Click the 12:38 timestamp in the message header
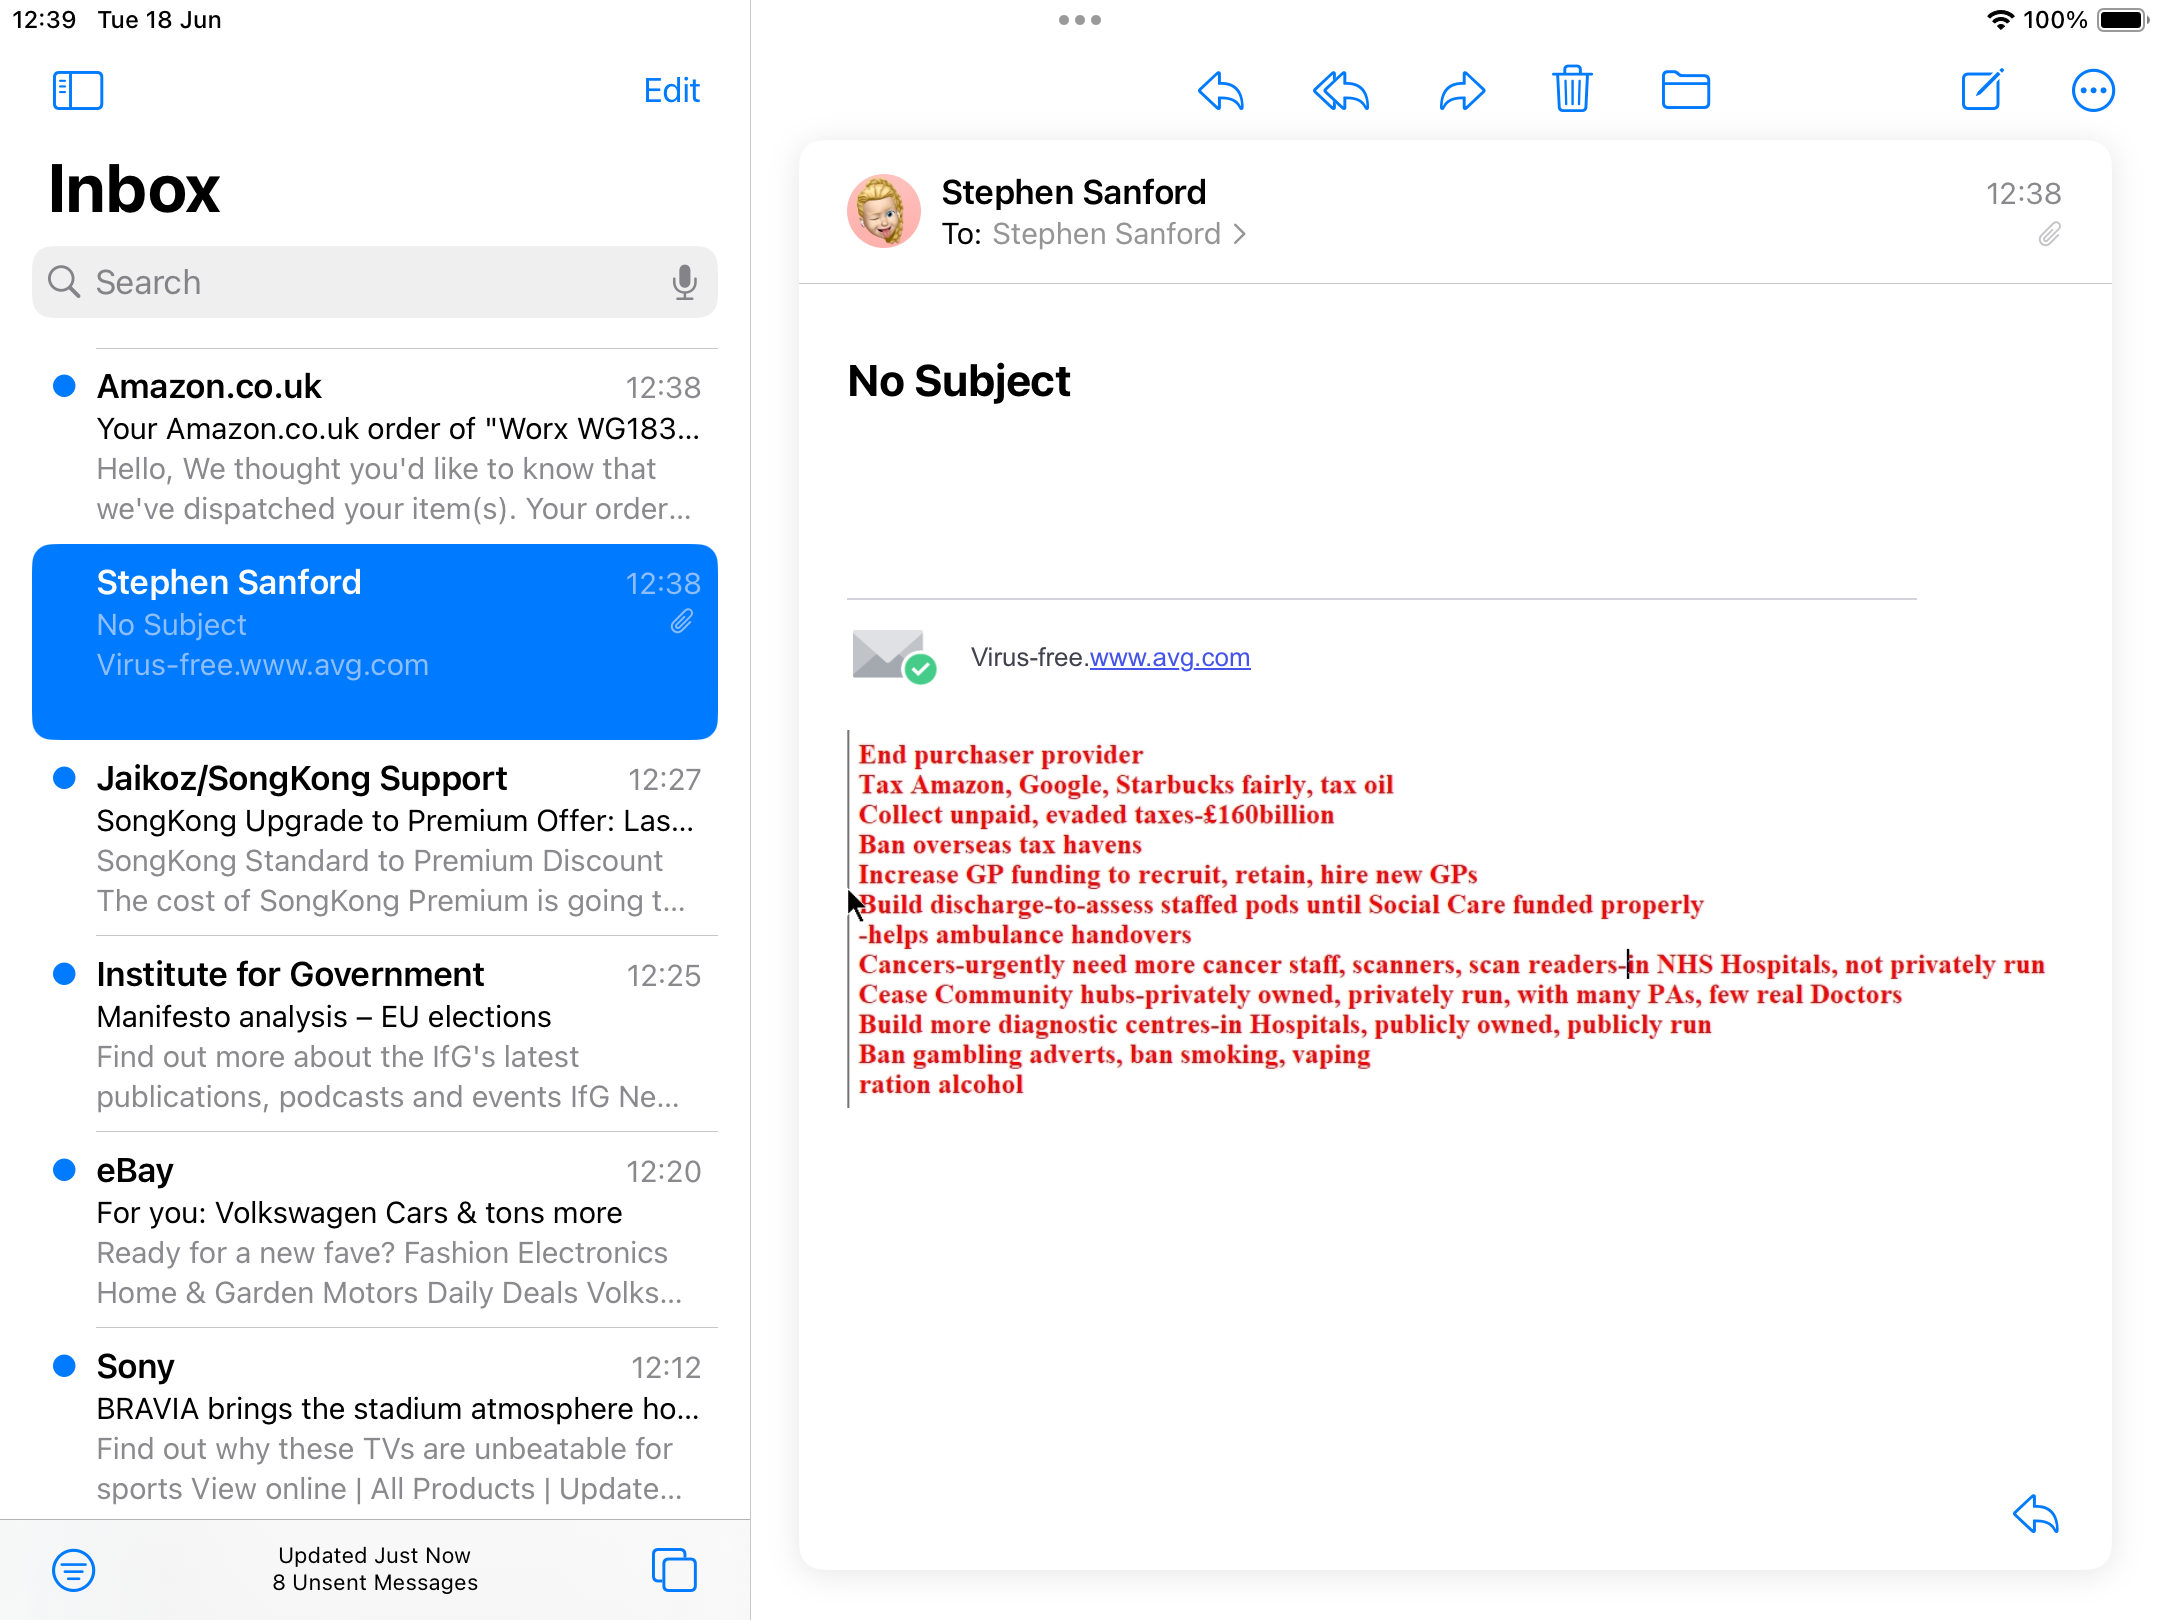This screenshot has width=2160, height=1620. pos(2023,193)
